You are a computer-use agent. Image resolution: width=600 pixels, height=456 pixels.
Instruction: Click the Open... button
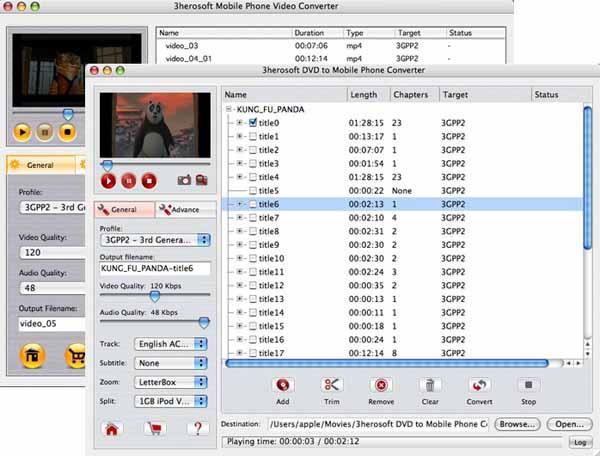point(569,424)
